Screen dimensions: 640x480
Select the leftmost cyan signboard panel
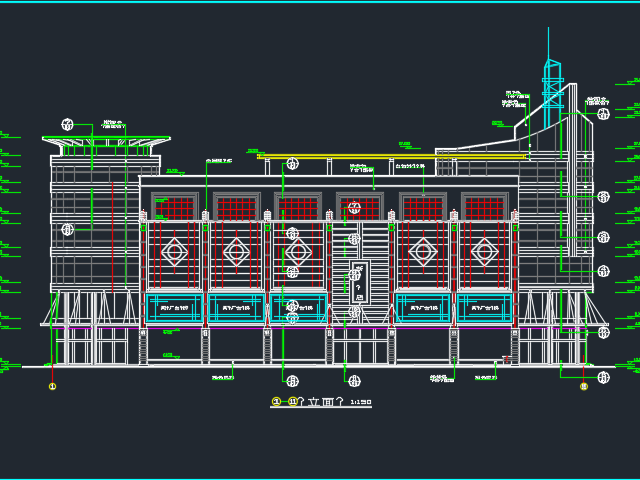[175, 307]
